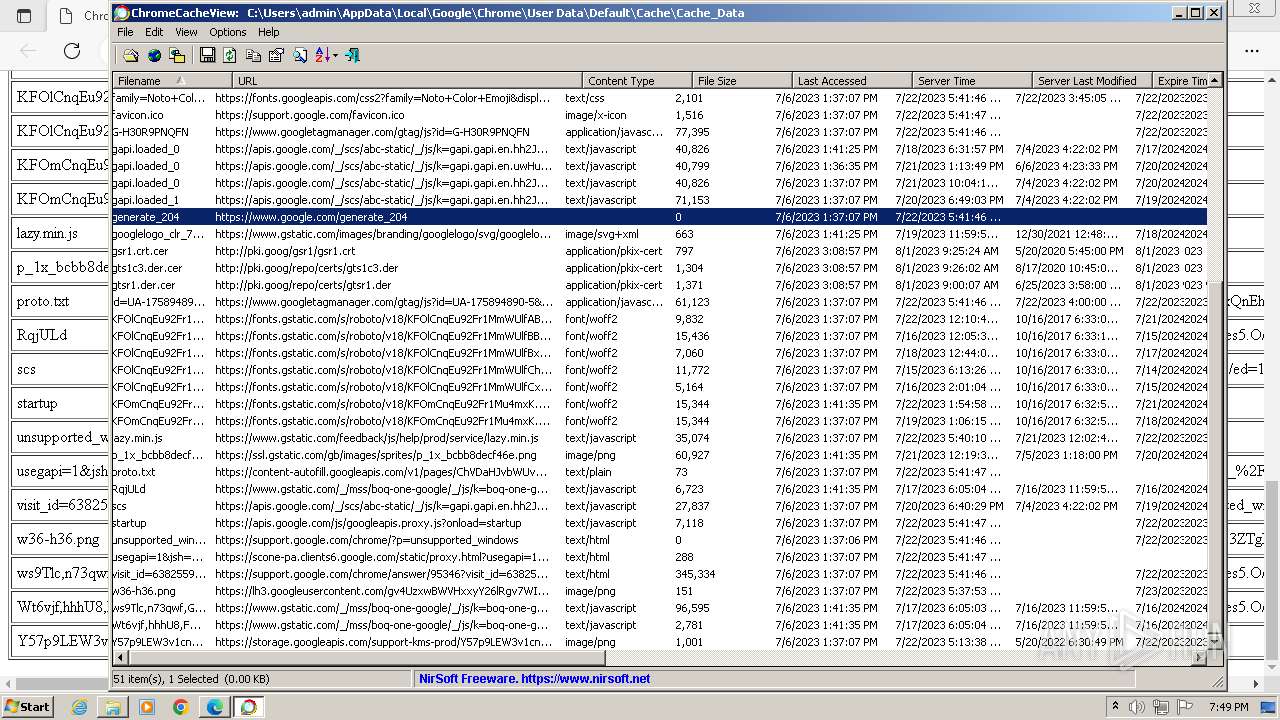Open Google Chrome from taskbar
This screenshot has height=720, width=1280.
181,707
